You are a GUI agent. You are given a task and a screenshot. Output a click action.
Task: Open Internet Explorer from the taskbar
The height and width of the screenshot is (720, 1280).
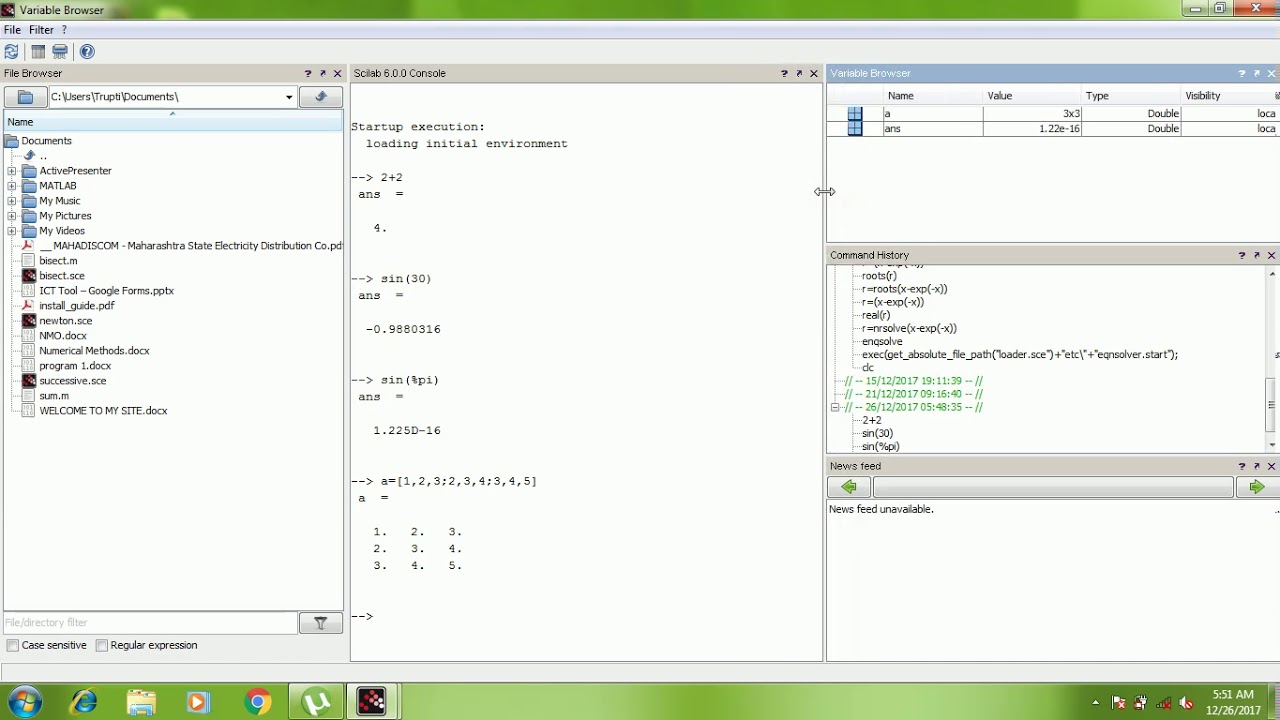coord(84,702)
